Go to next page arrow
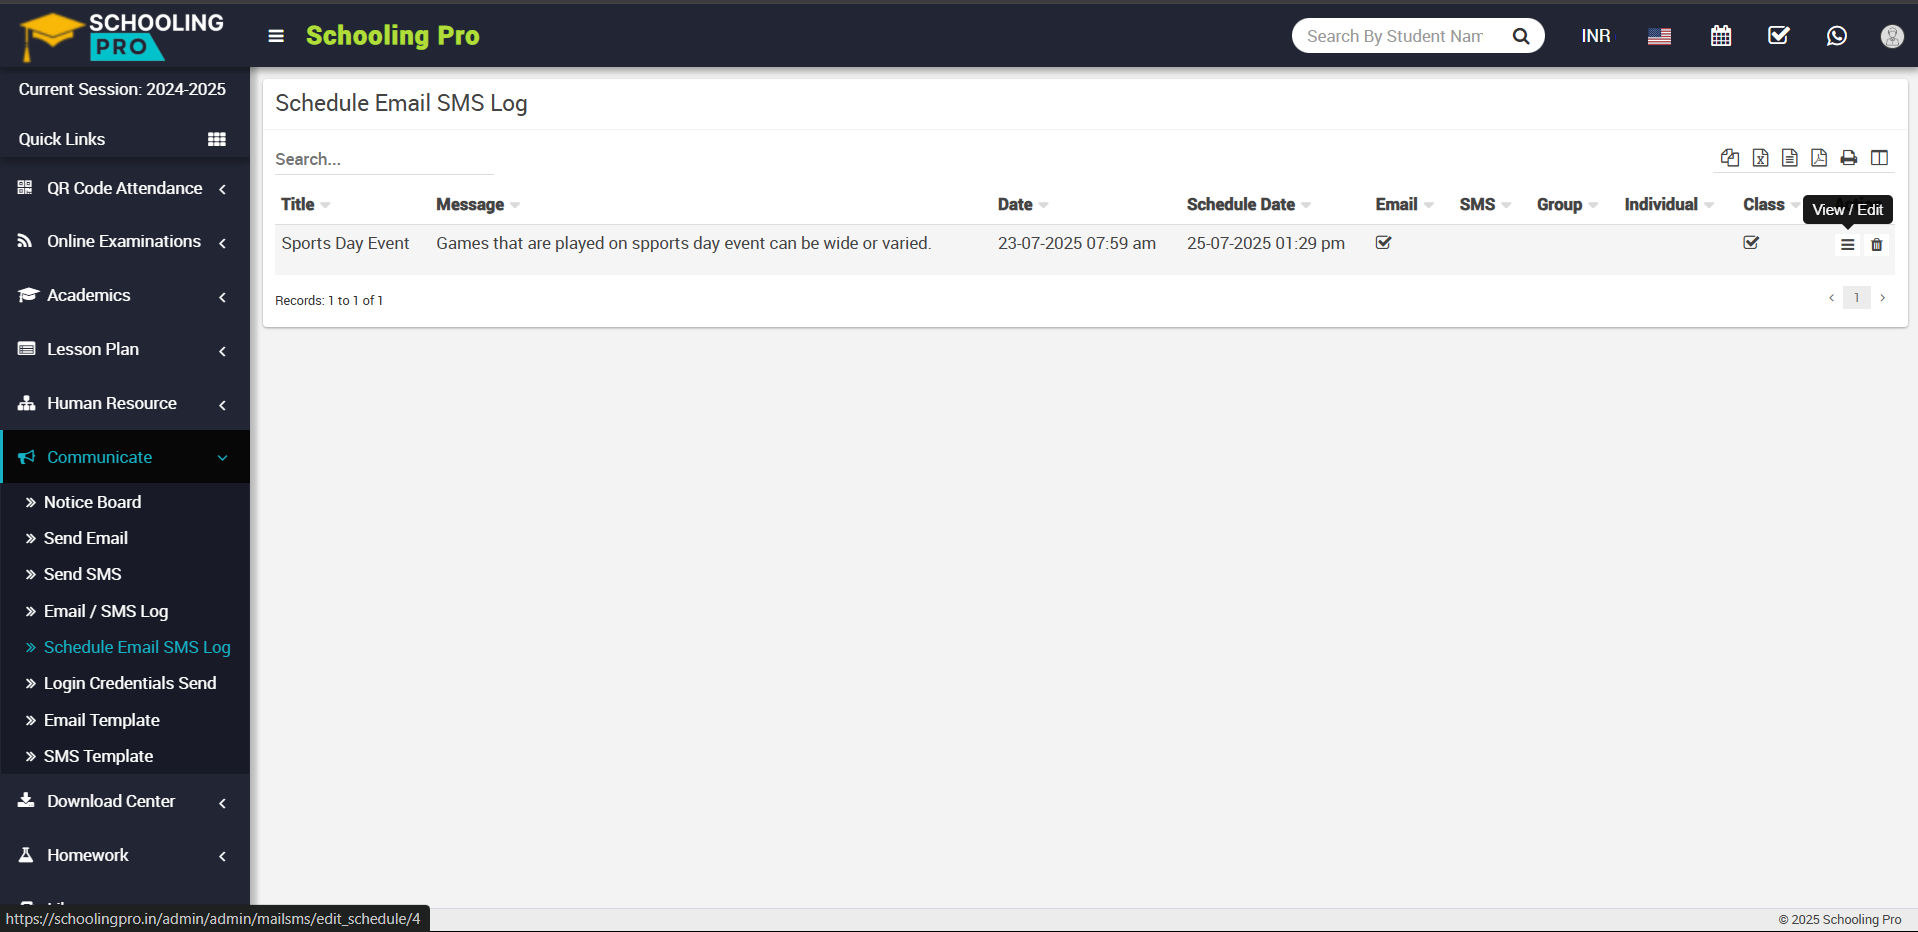1918x932 pixels. click(1883, 298)
